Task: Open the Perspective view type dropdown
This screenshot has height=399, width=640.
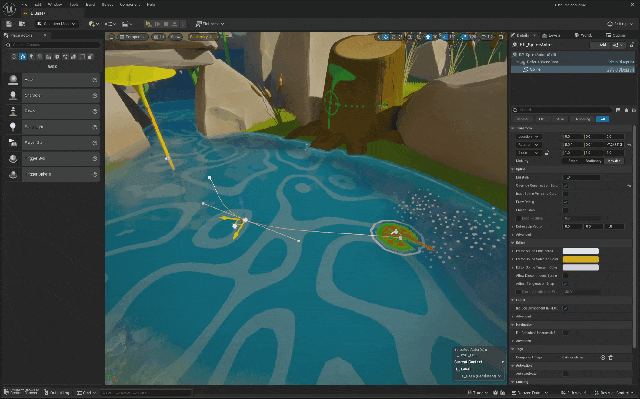Action: (133, 37)
